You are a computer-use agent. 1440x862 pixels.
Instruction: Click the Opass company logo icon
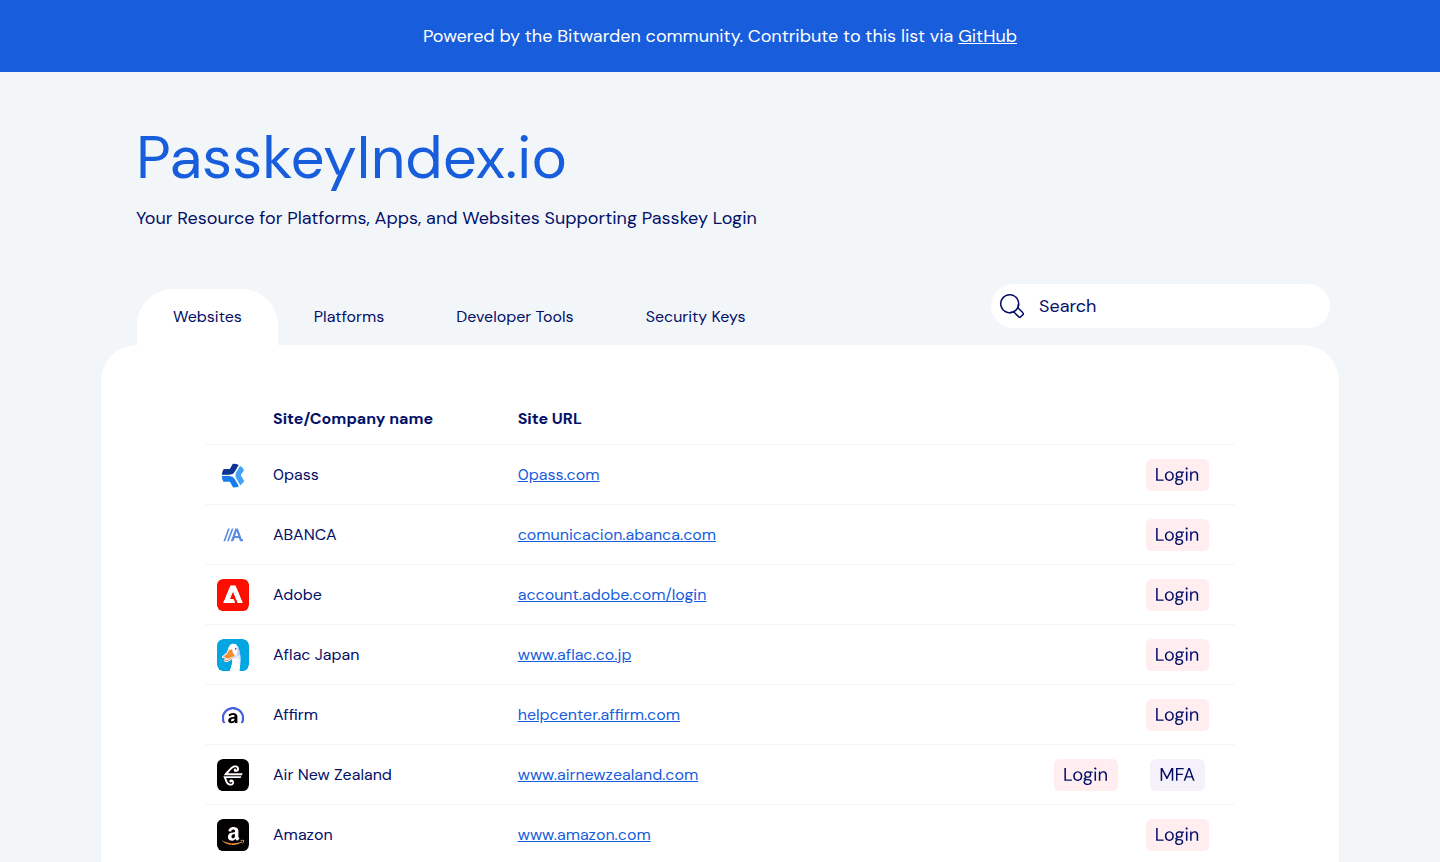(233, 475)
